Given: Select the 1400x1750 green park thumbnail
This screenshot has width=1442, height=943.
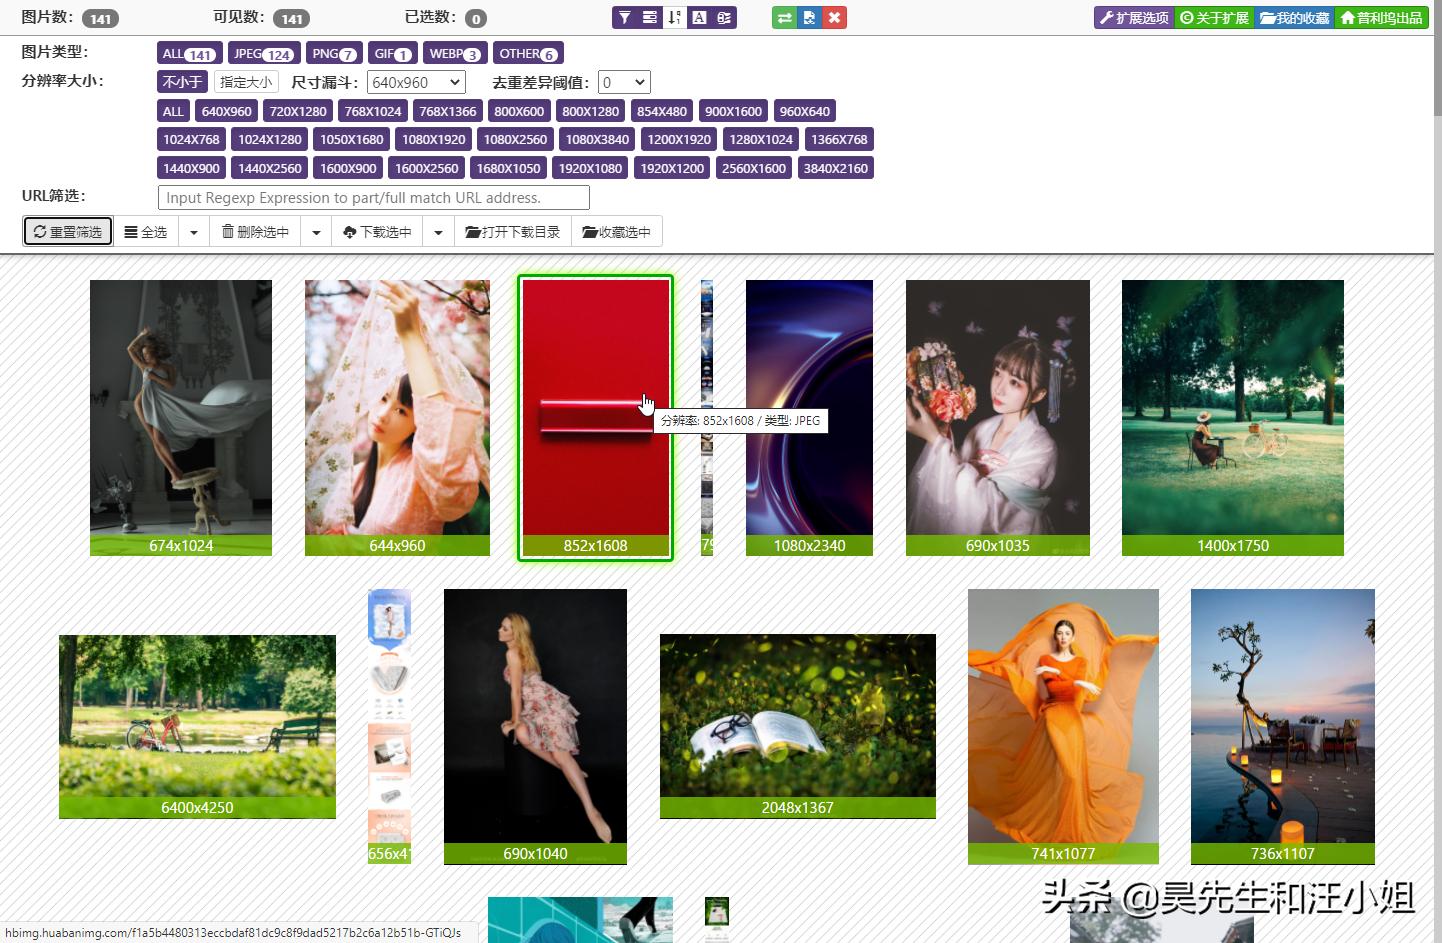Looking at the screenshot, I should point(1233,417).
